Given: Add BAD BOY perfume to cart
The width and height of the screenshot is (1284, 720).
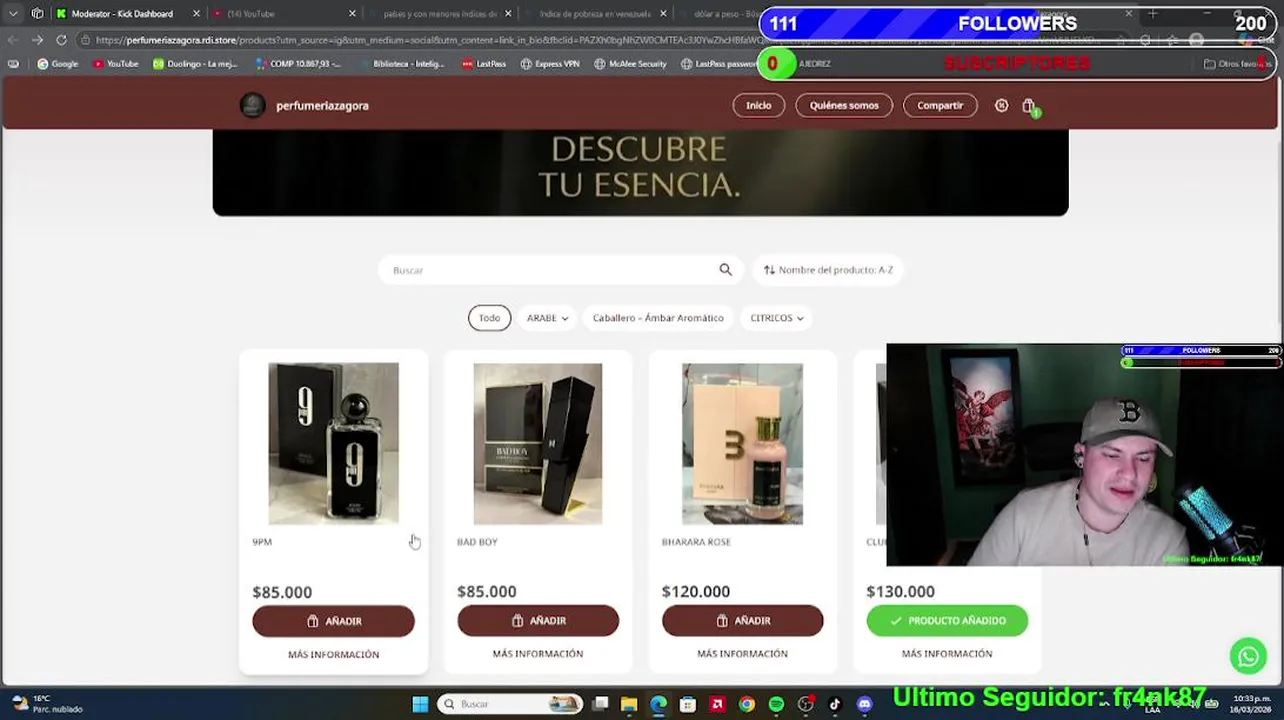Looking at the screenshot, I should click(538, 621).
